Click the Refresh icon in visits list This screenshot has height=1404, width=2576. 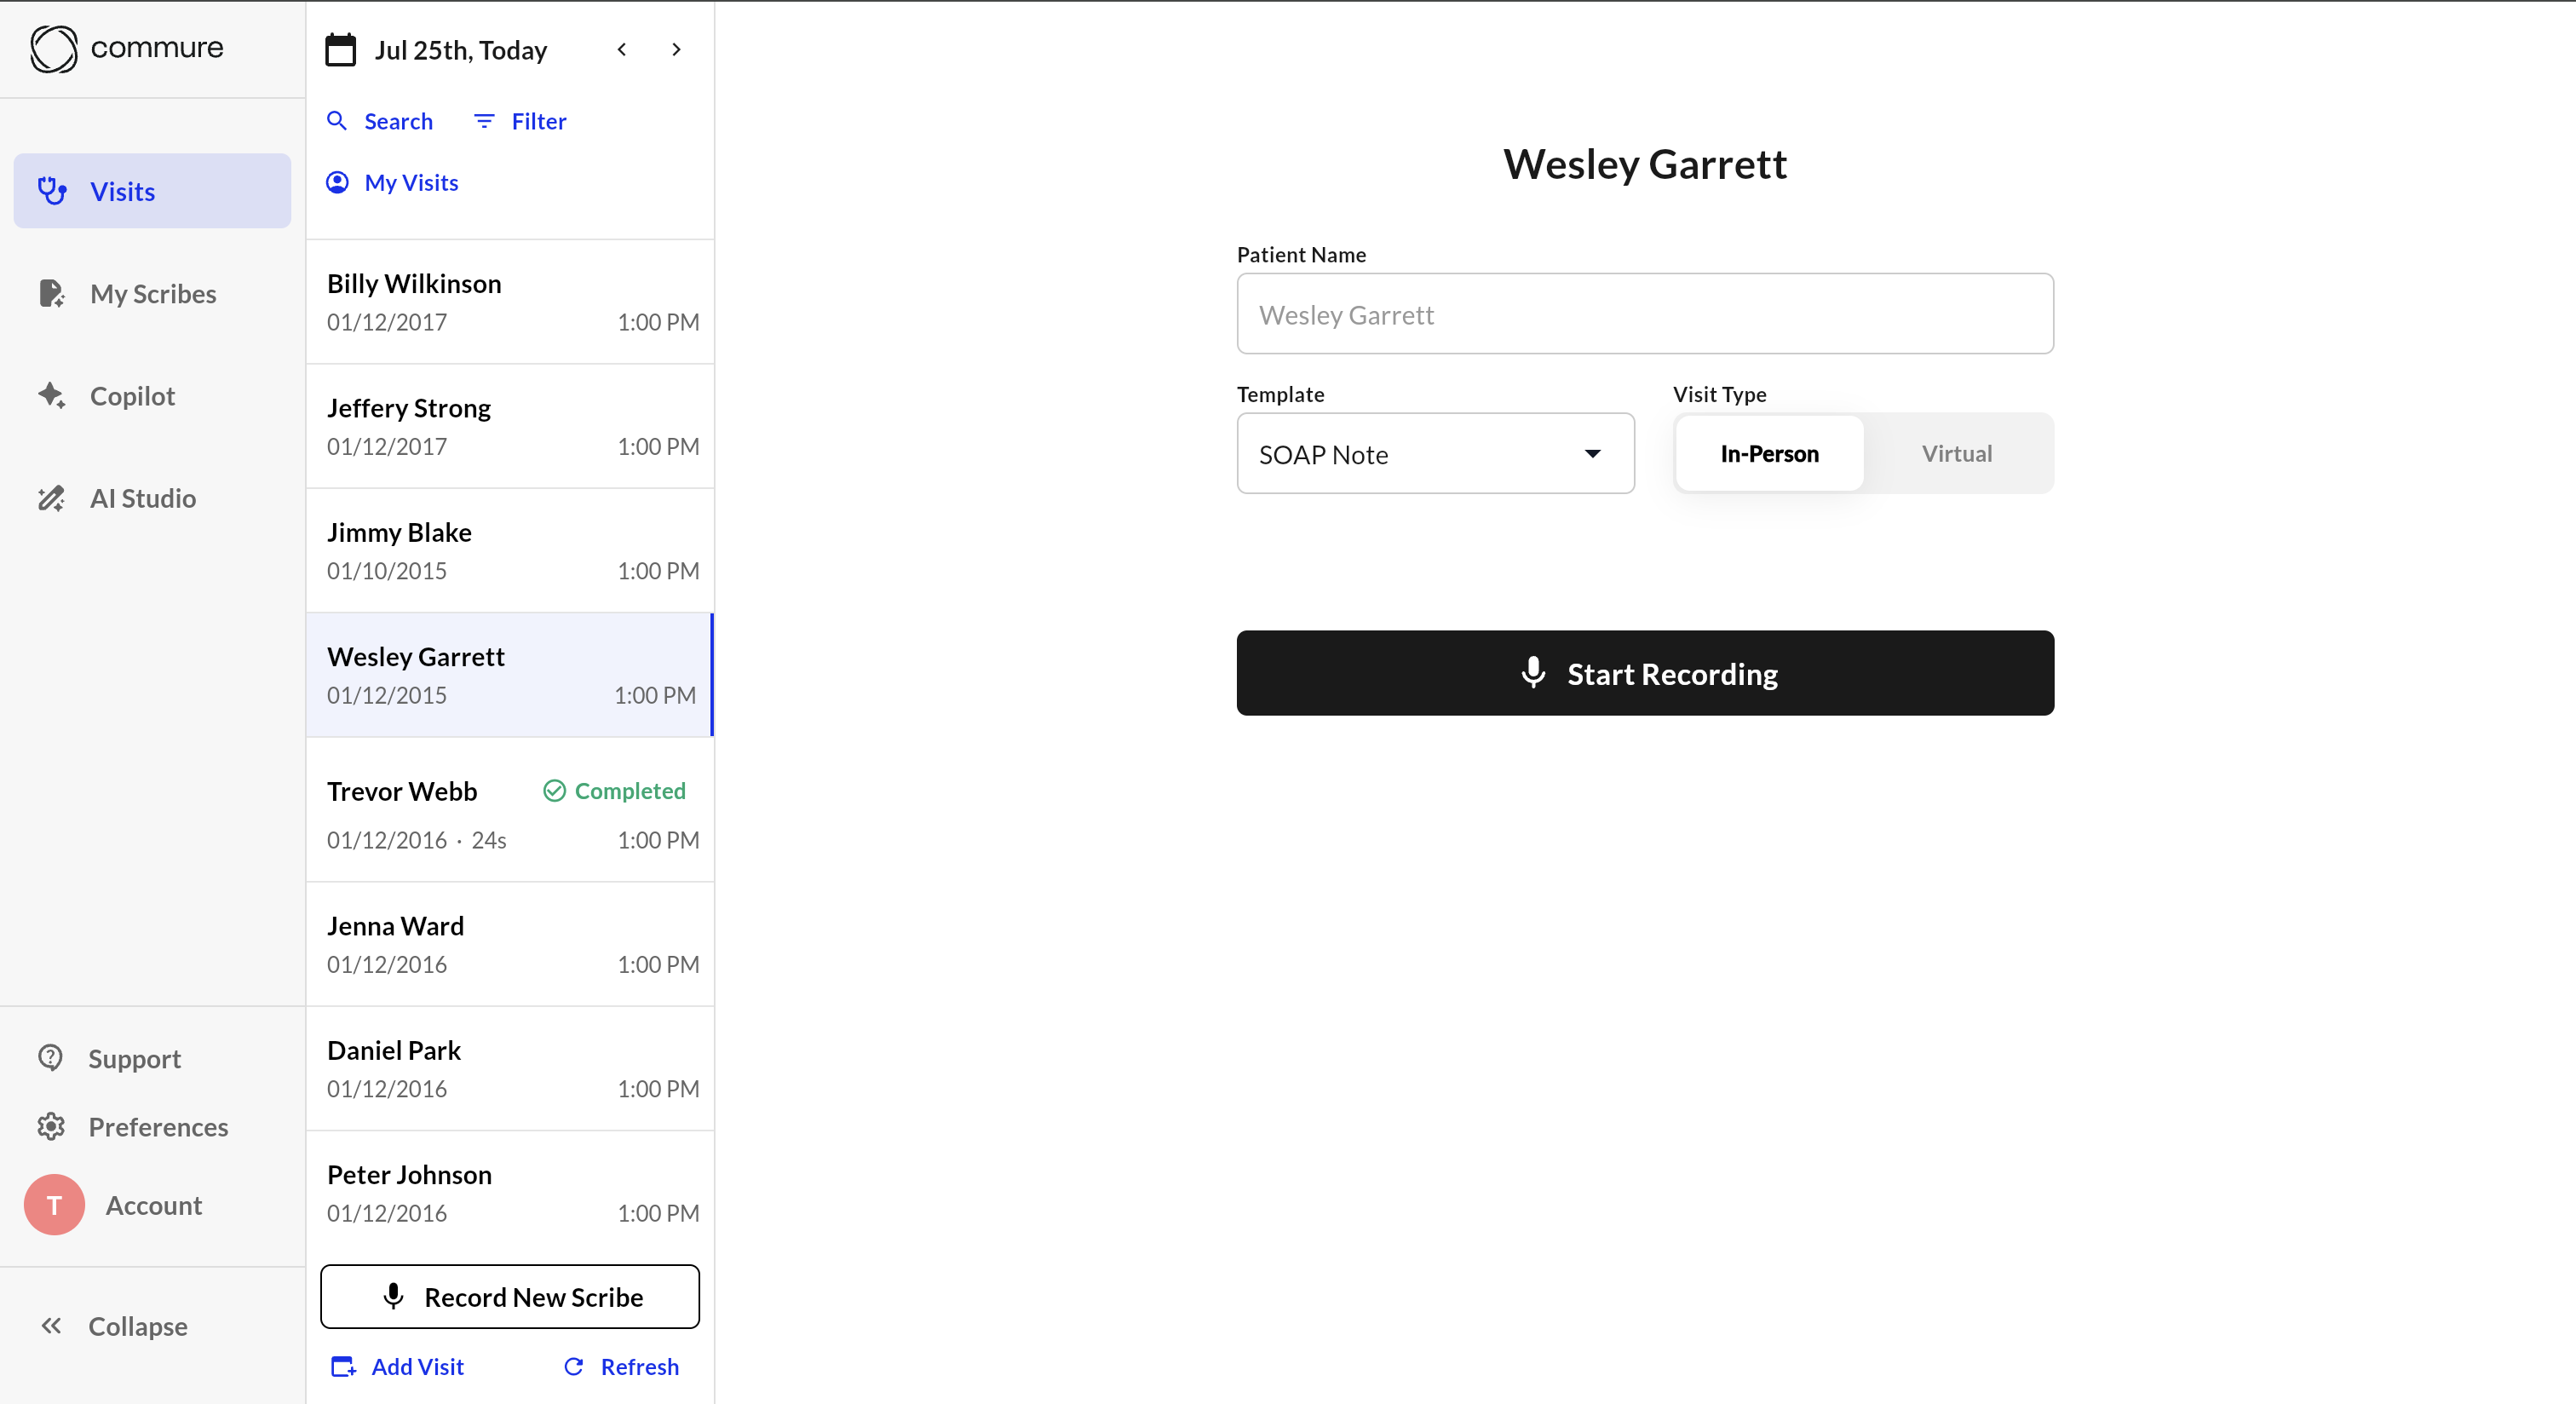click(x=574, y=1366)
